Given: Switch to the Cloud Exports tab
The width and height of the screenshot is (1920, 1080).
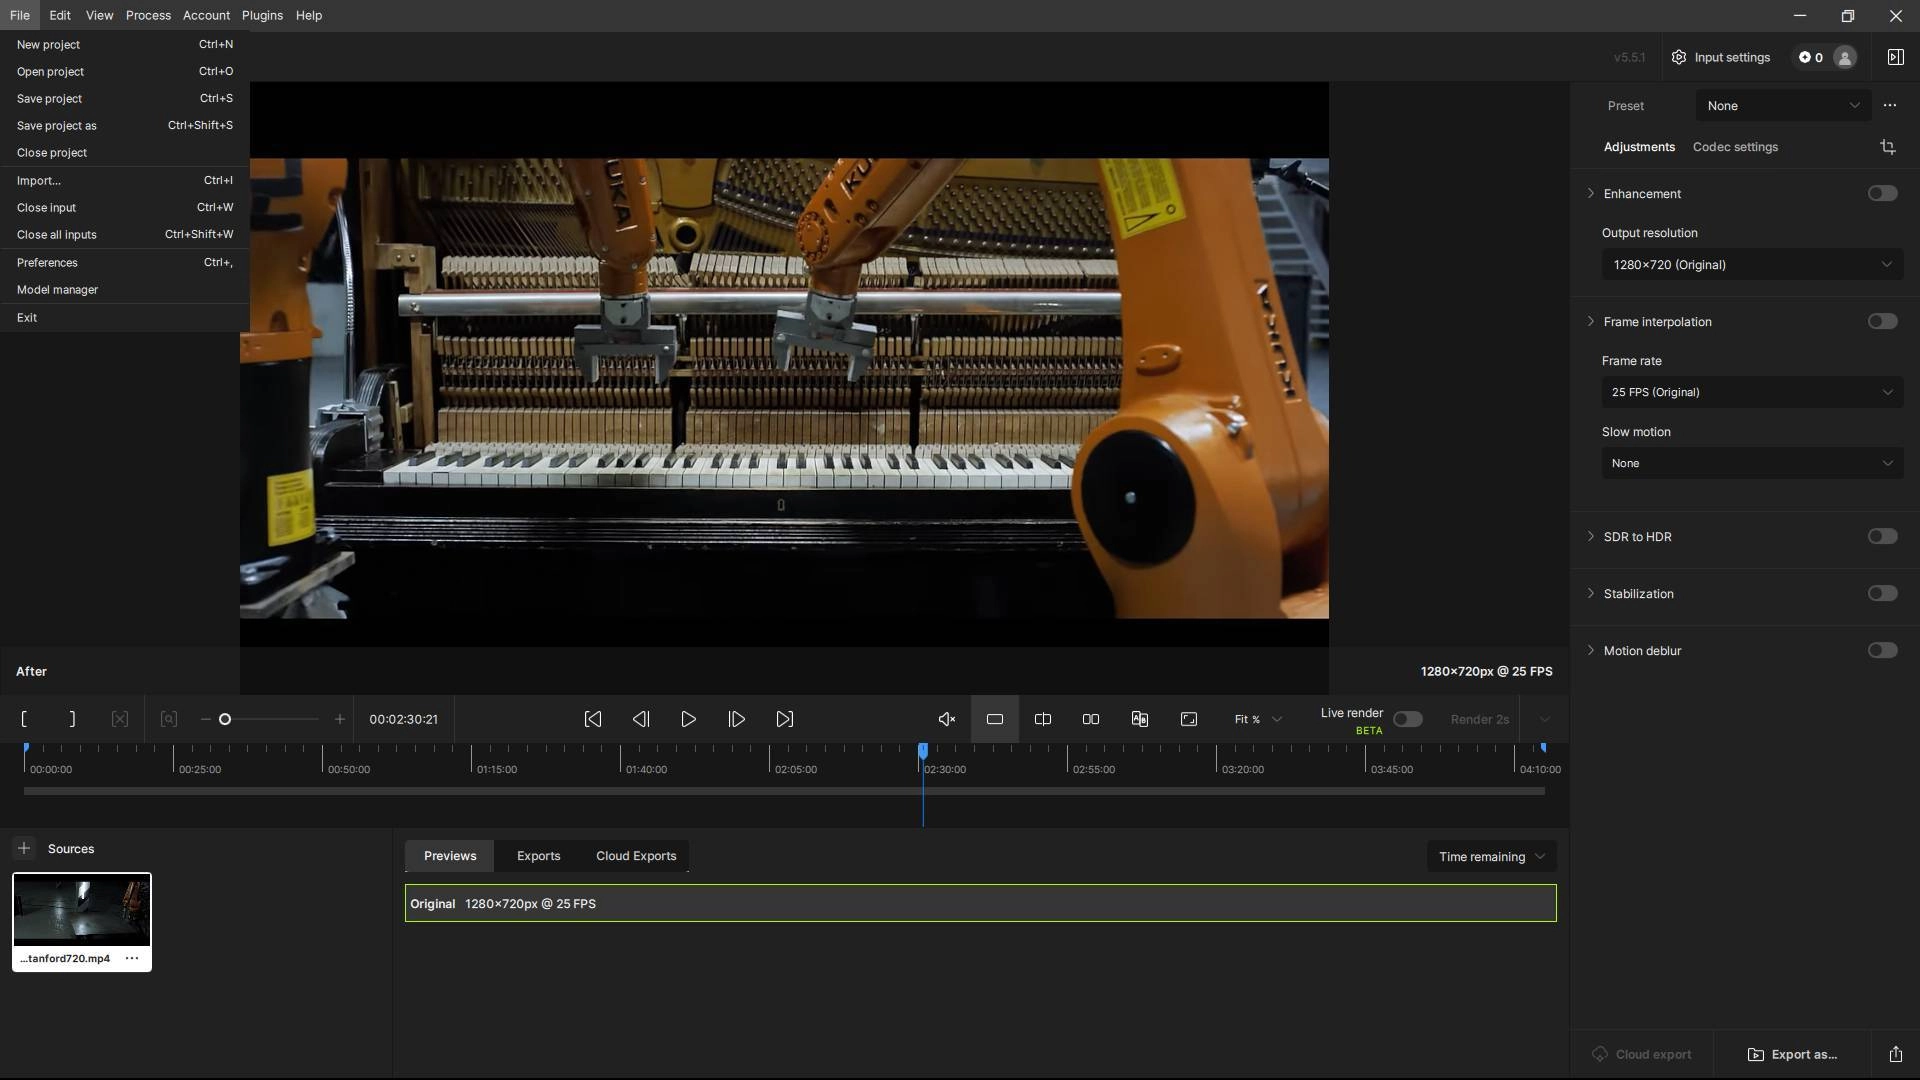Looking at the screenshot, I should coord(636,856).
